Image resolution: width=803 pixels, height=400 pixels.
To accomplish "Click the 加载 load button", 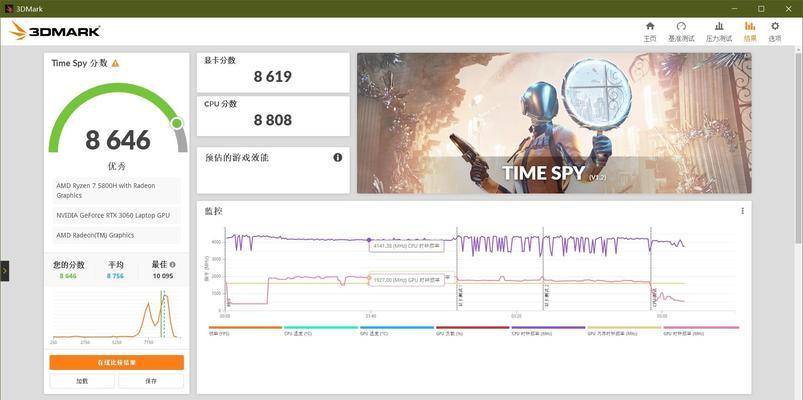I will point(82,381).
